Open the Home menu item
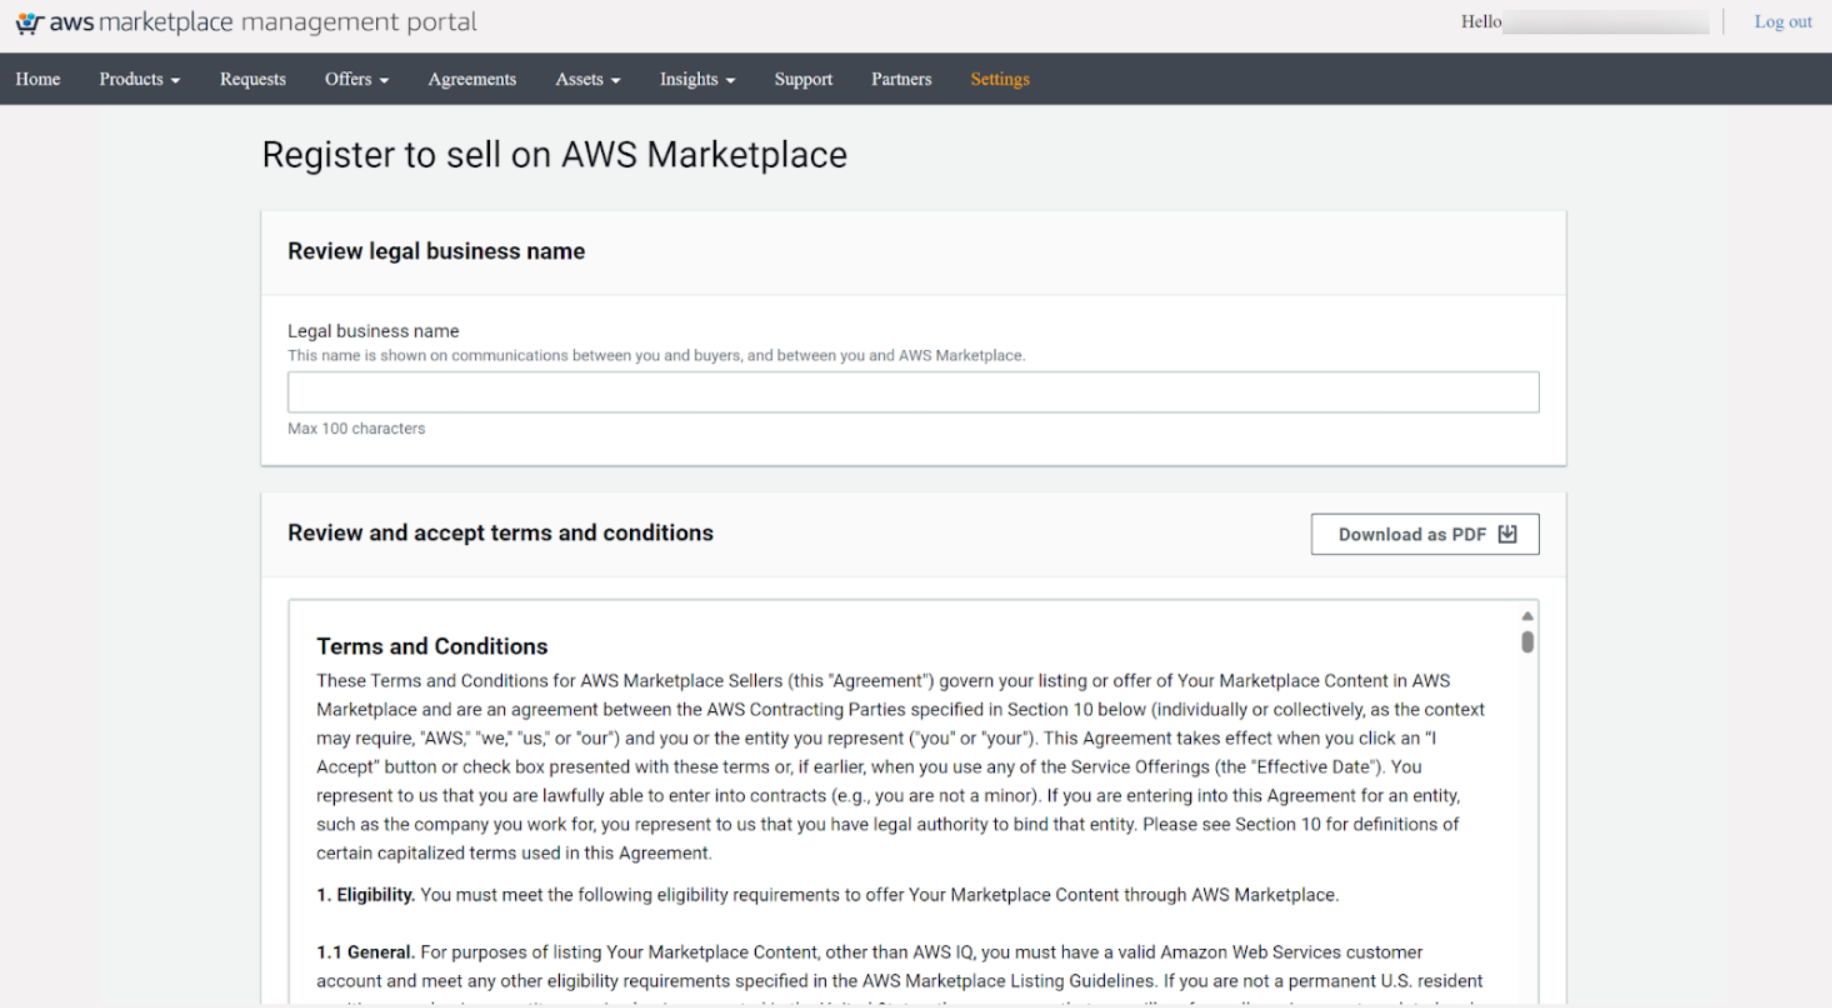The width and height of the screenshot is (1832, 1008). tap(38, 79)
